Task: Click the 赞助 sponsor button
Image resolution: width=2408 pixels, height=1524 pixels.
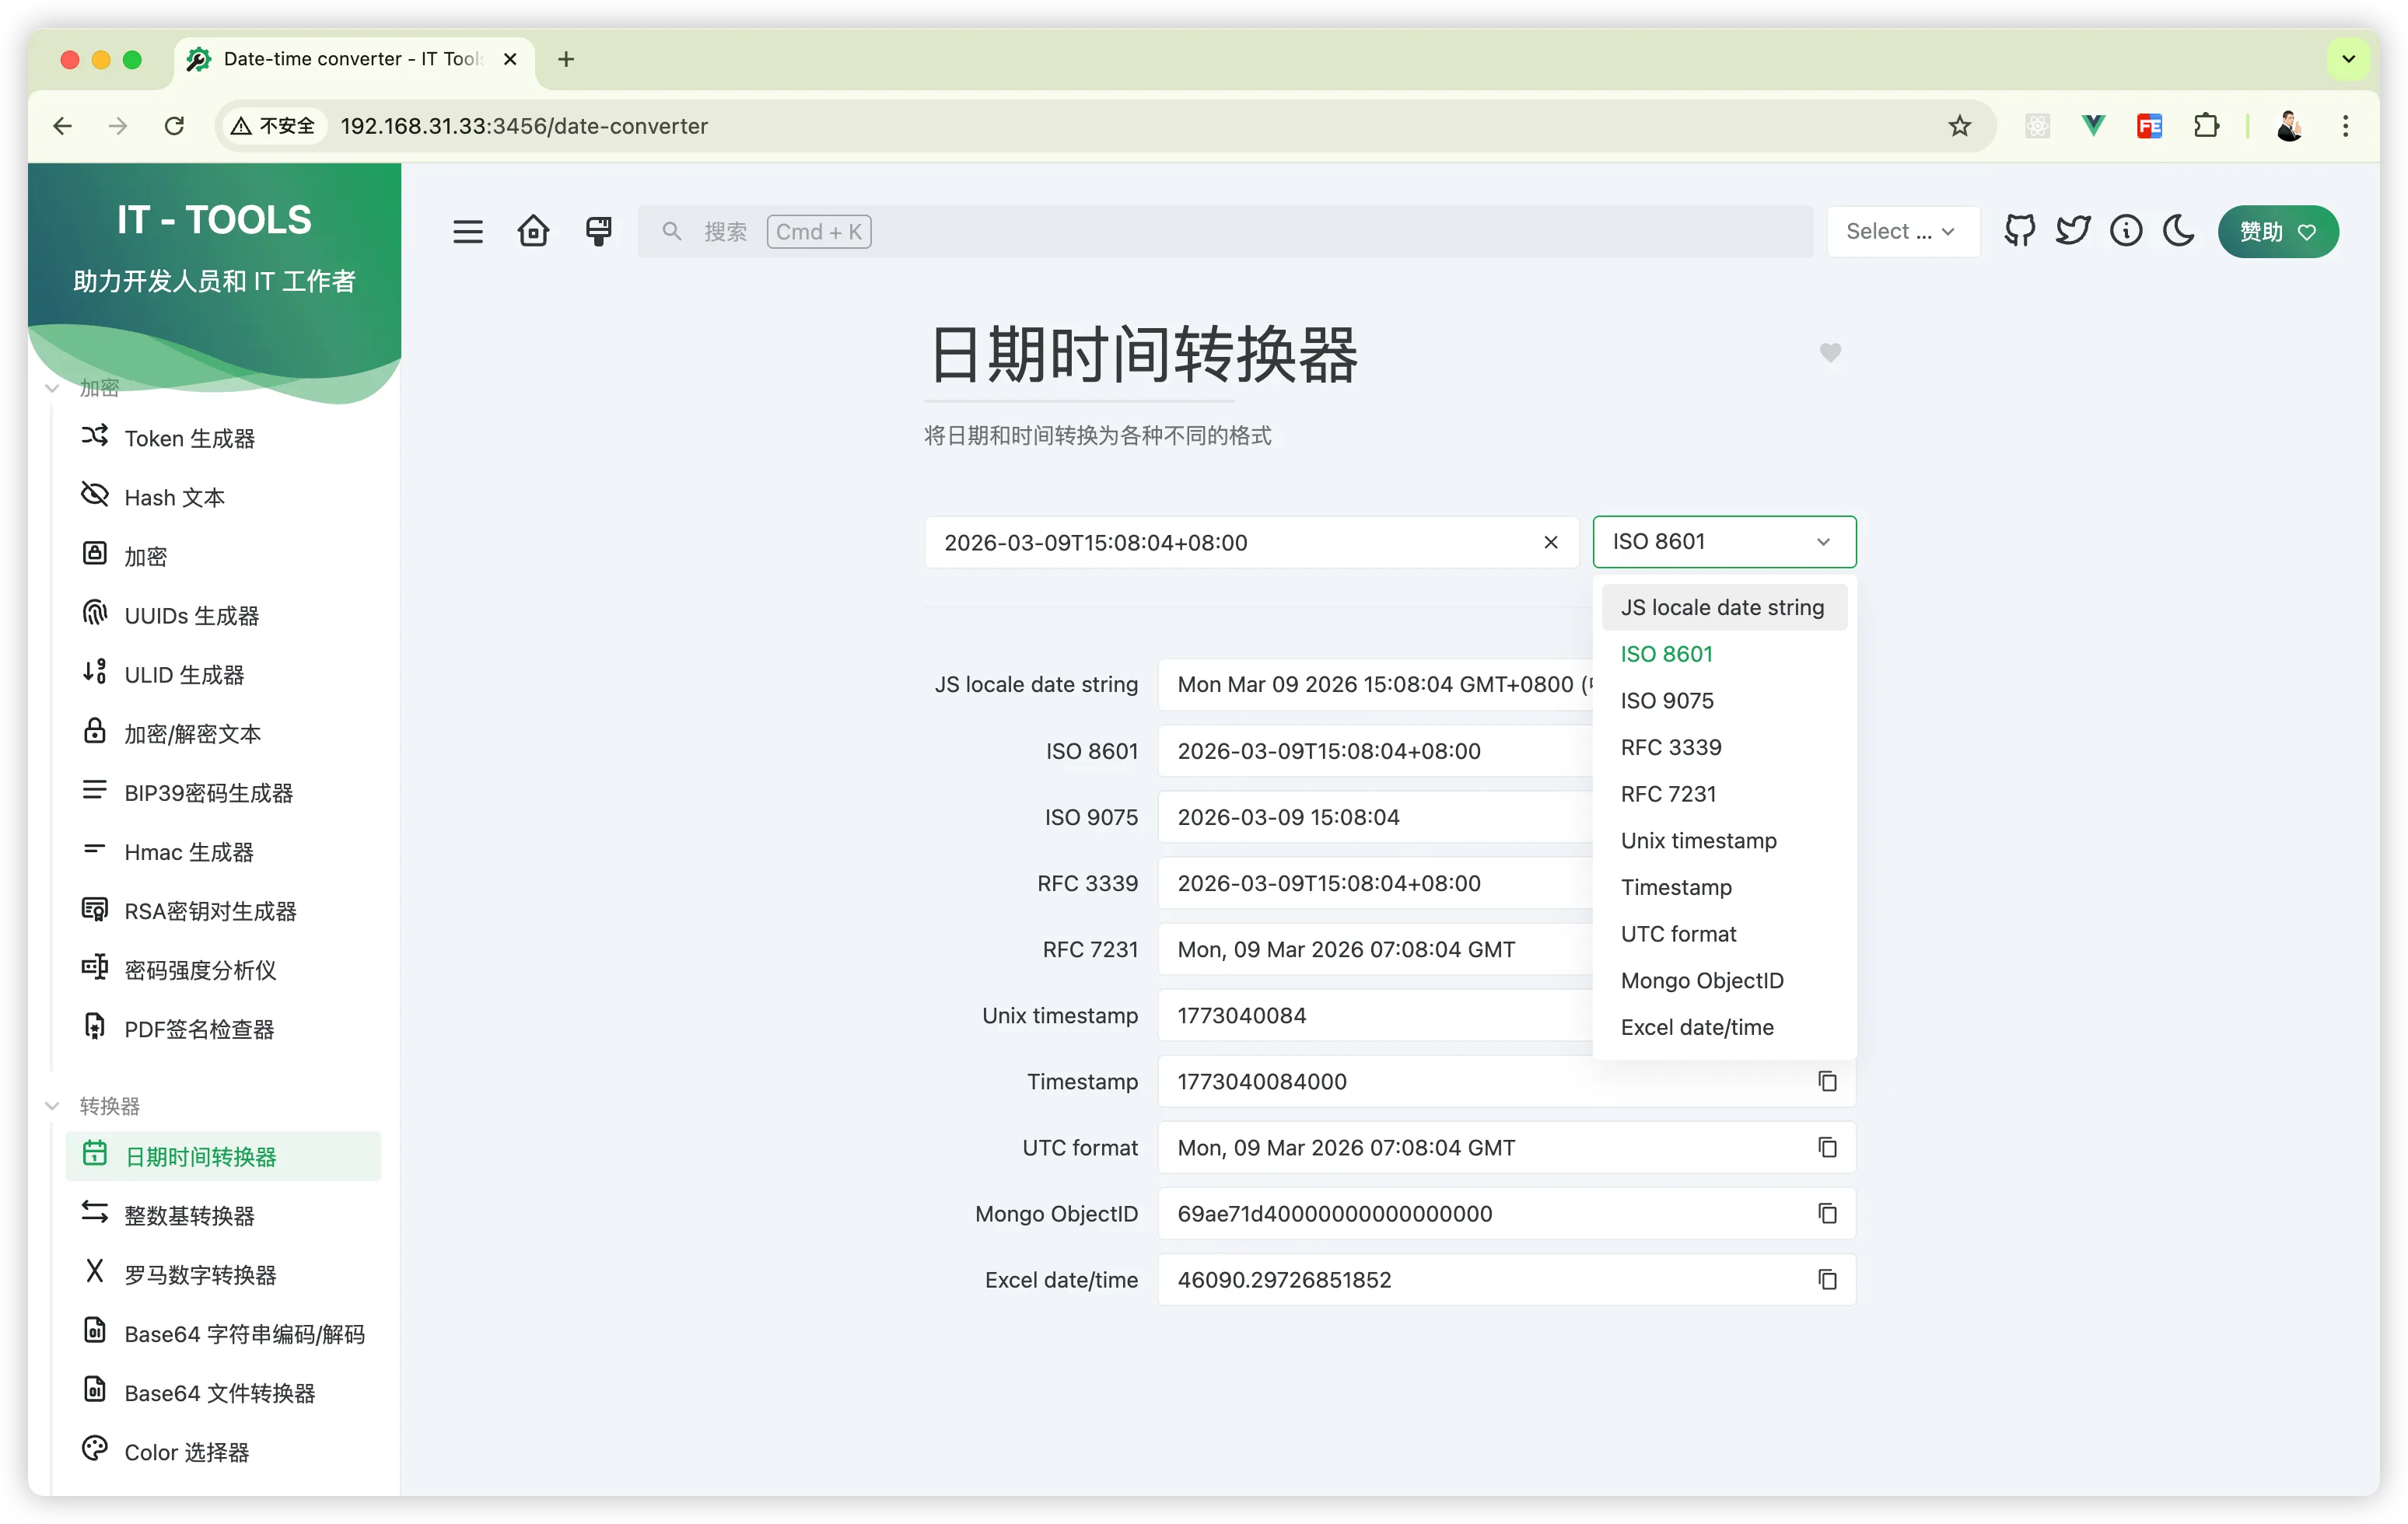Action: (x=2278, y=231)
